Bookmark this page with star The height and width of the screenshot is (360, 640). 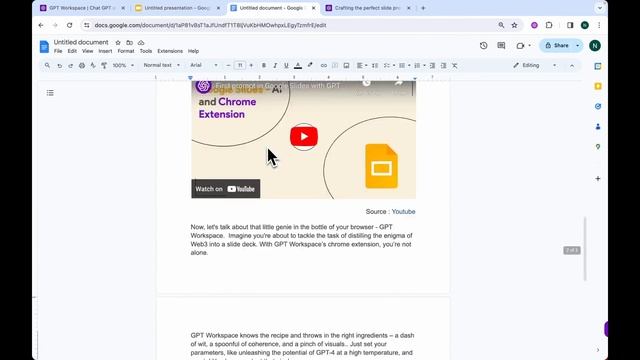(514, 25)
